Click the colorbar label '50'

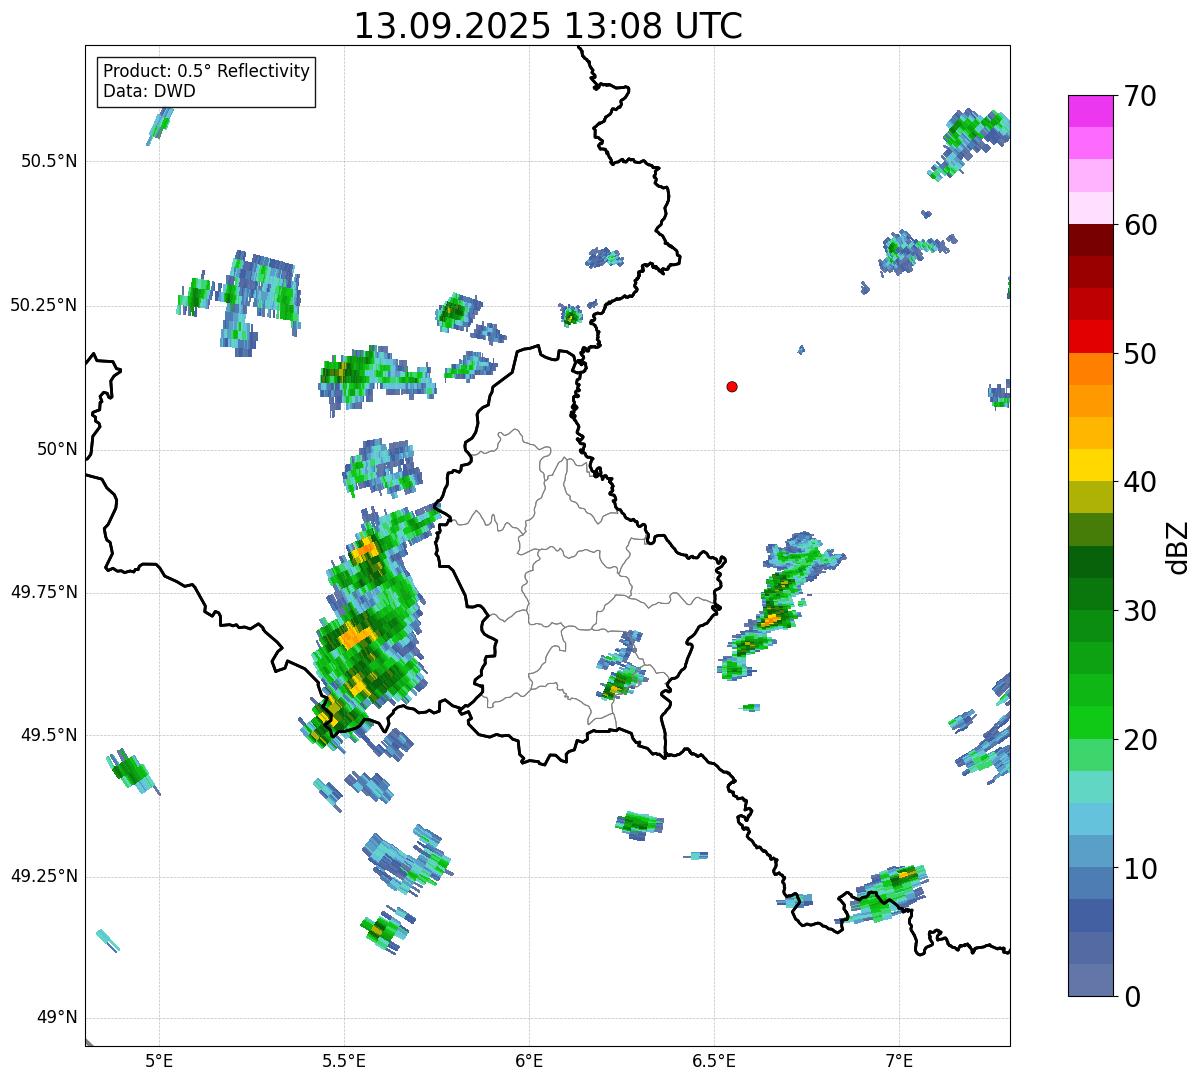pos(1140,354)
